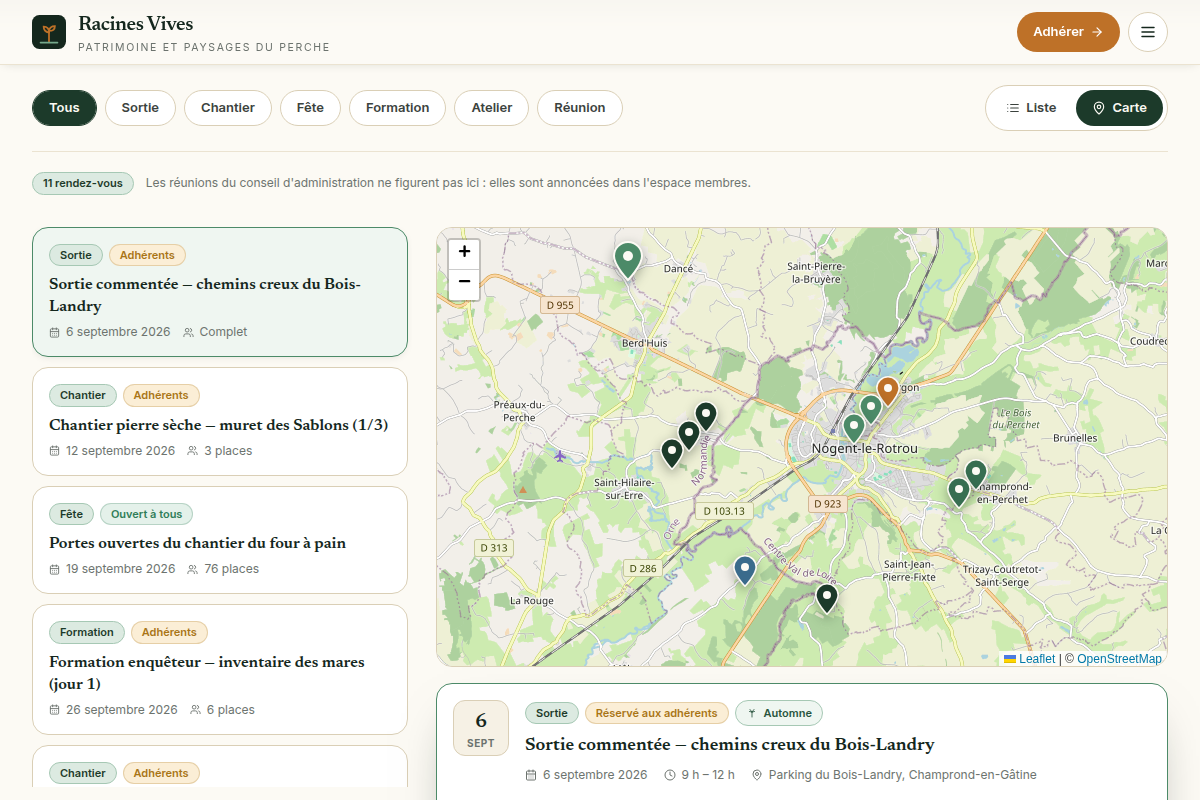The image size is (1200, 800).
Task: Click people icon beside 76 places
Action: click(x=193, y=569)
